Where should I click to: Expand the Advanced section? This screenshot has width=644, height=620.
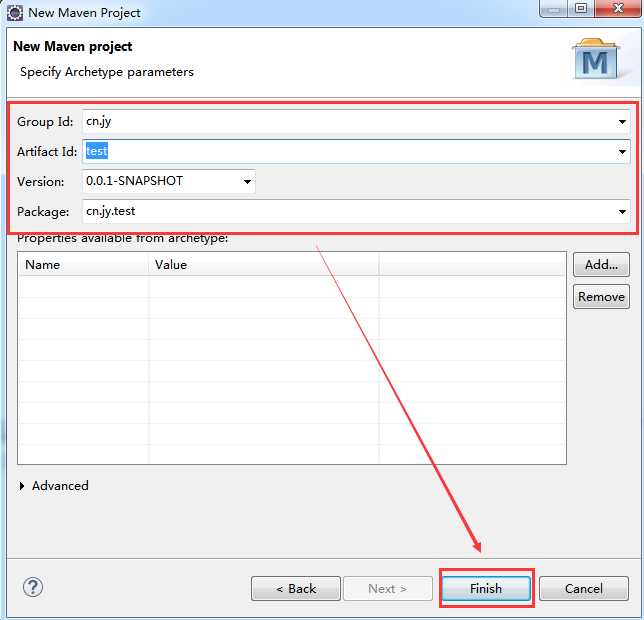click(x=22, y=486)
